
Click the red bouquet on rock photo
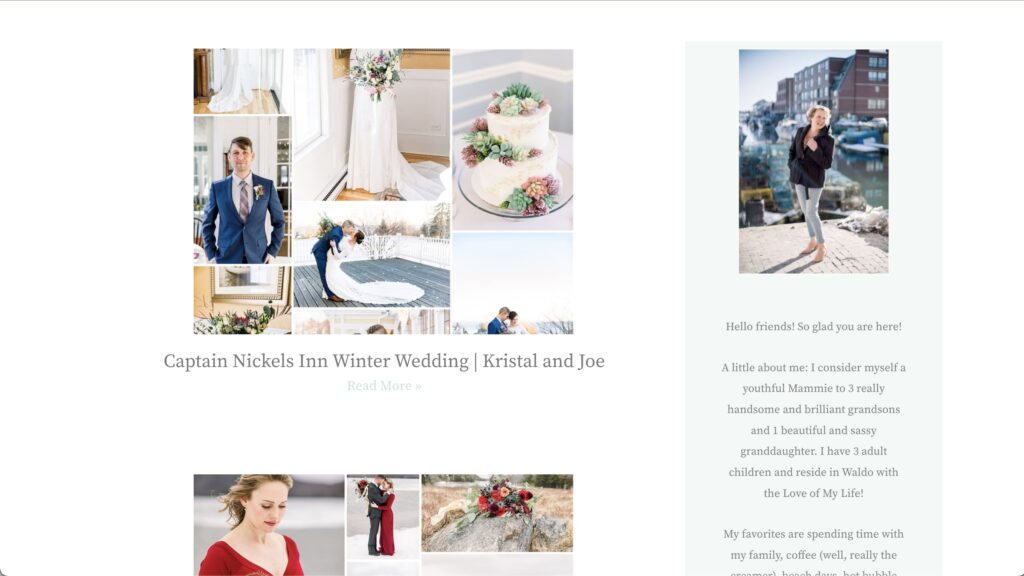[x=497, y=513]
